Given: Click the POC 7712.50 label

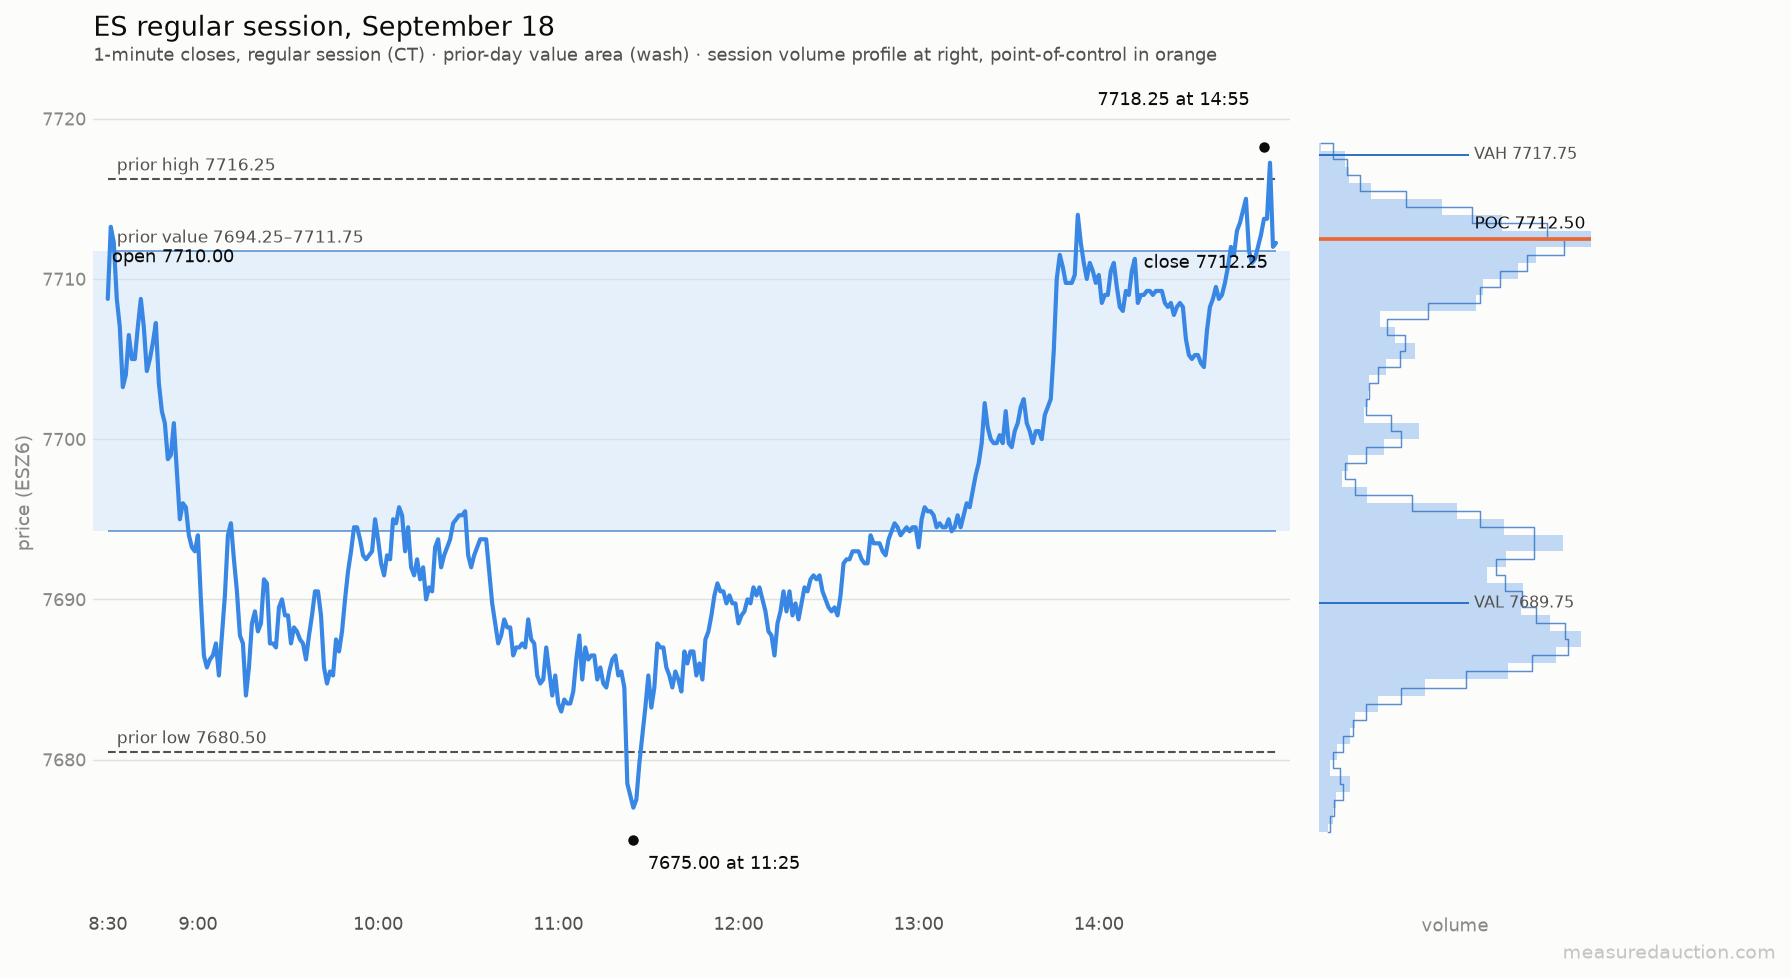Looking at the screenshot, I should point(1530,223).
